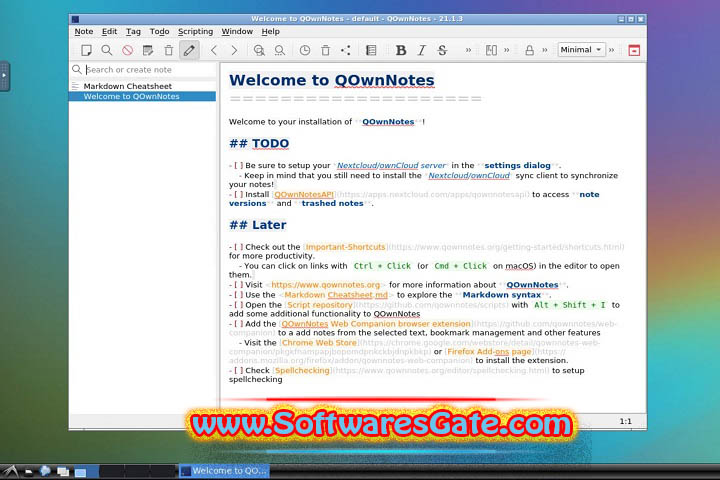Apply strikethrough with the S icon
This screenshot has height=480, width=720.
[442, 50]
